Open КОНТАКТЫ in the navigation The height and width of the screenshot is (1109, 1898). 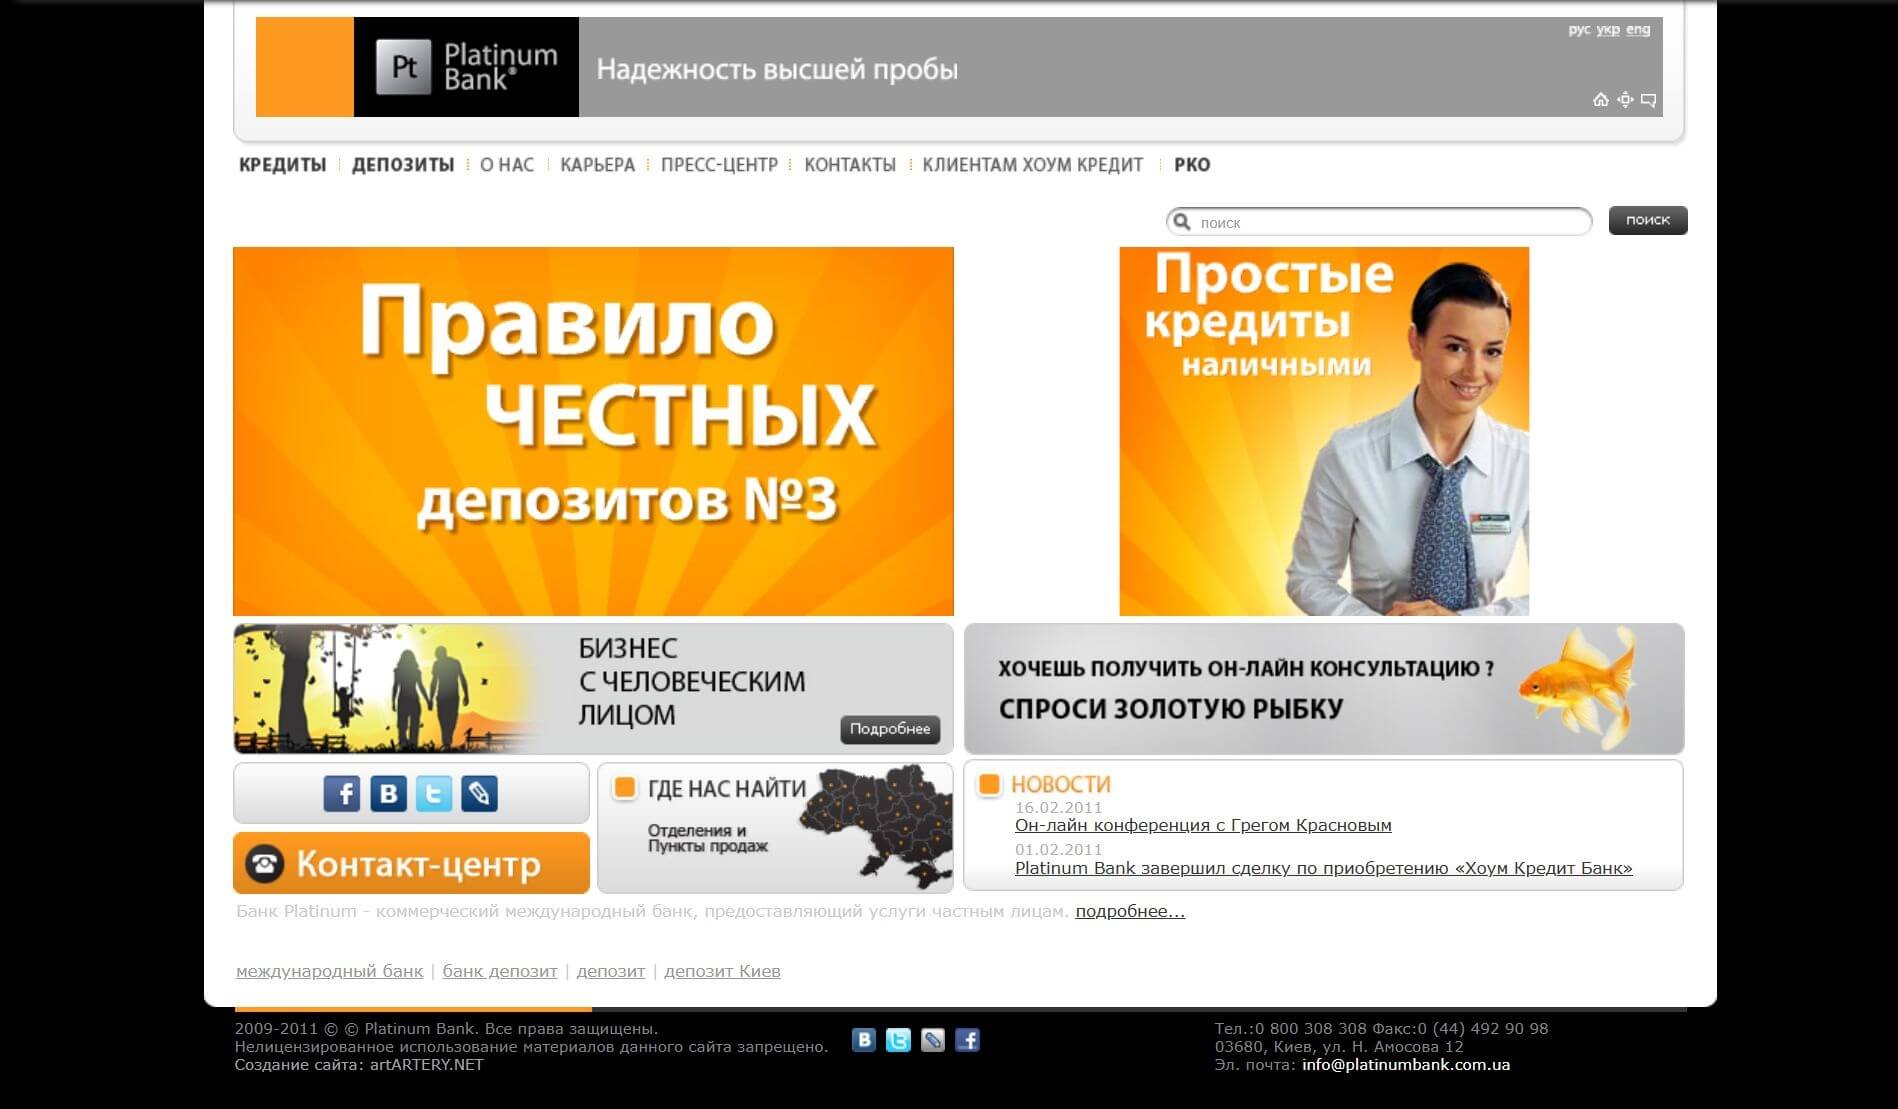coord(850,165)
